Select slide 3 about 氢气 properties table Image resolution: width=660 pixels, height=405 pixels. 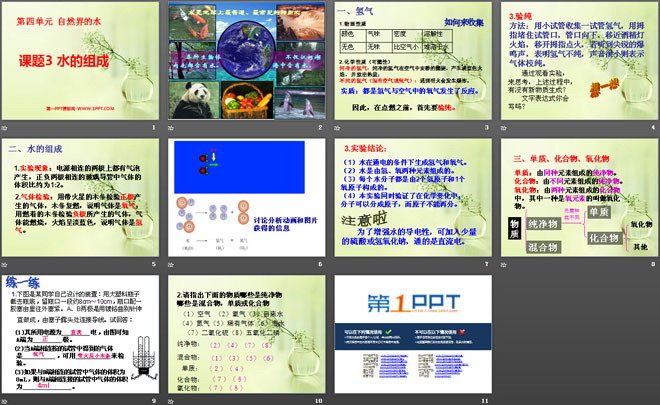(x=413, y=61)
